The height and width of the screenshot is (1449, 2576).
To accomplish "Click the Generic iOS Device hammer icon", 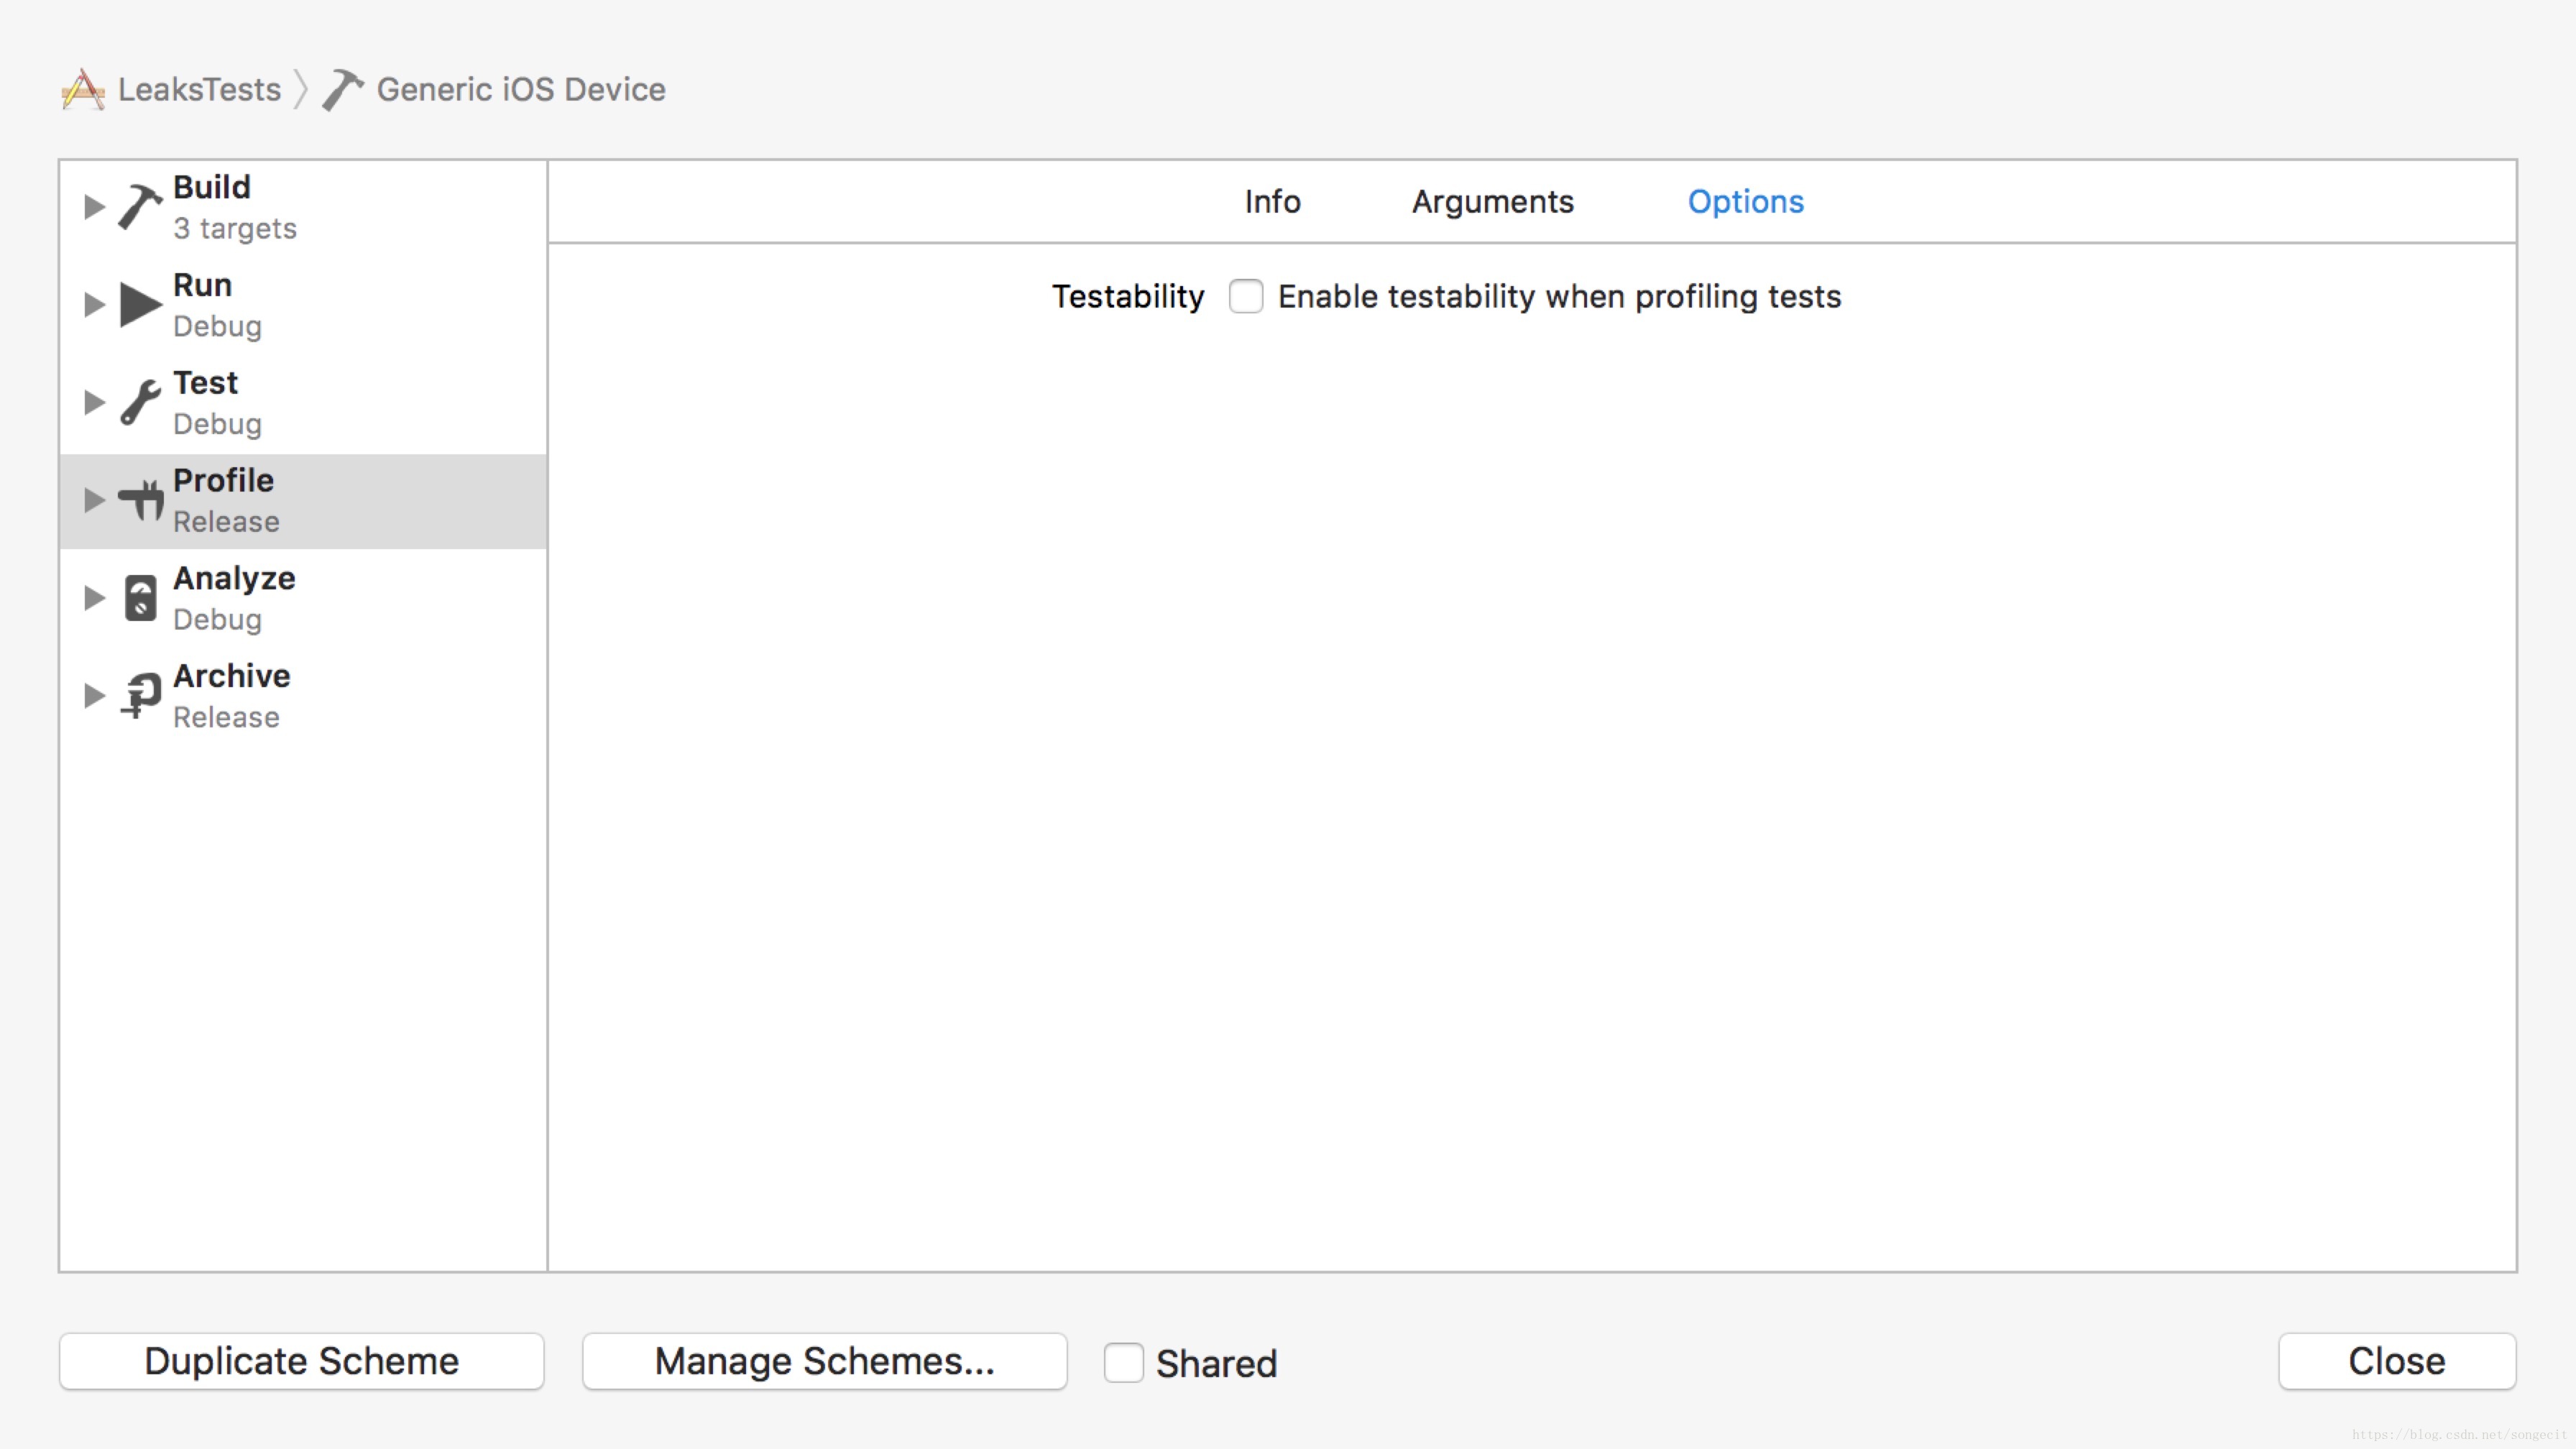I will click(x=342, y=90).
